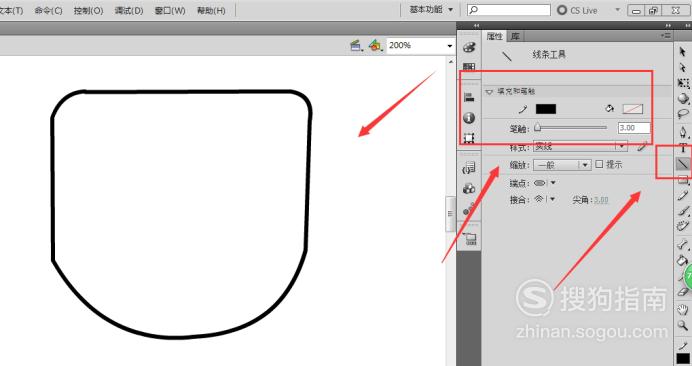Viewport: 692px width, 366px height.
Task: Select the Pen tool
Action: [683, 132]
